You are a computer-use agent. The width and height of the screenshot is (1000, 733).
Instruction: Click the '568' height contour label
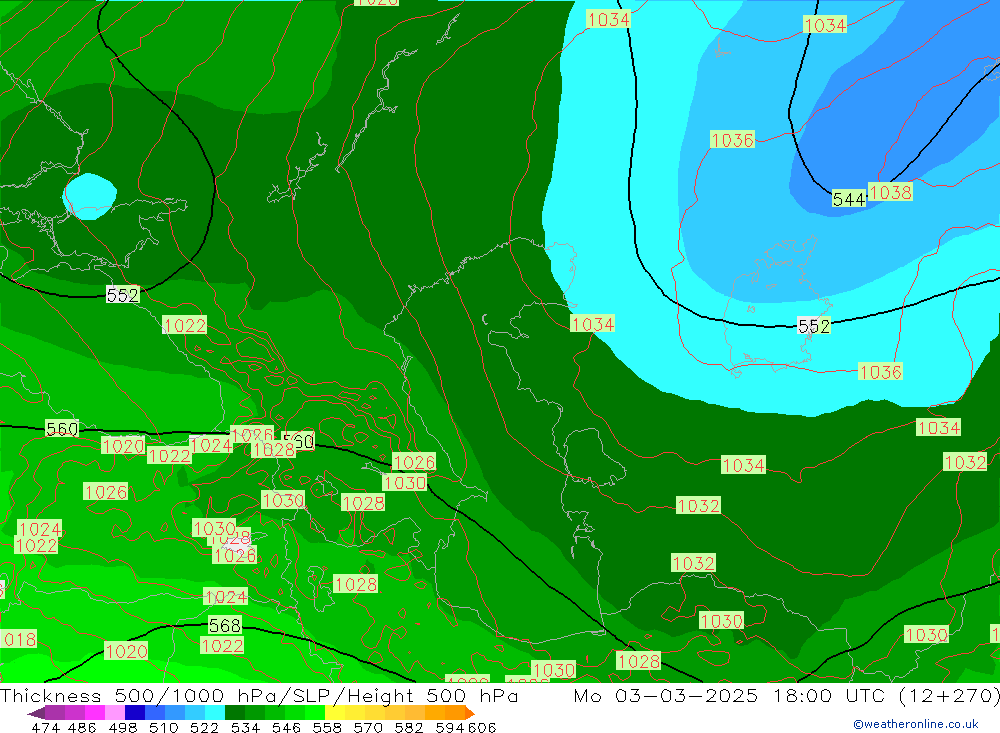pyautogui.click(x=225, y=625)
